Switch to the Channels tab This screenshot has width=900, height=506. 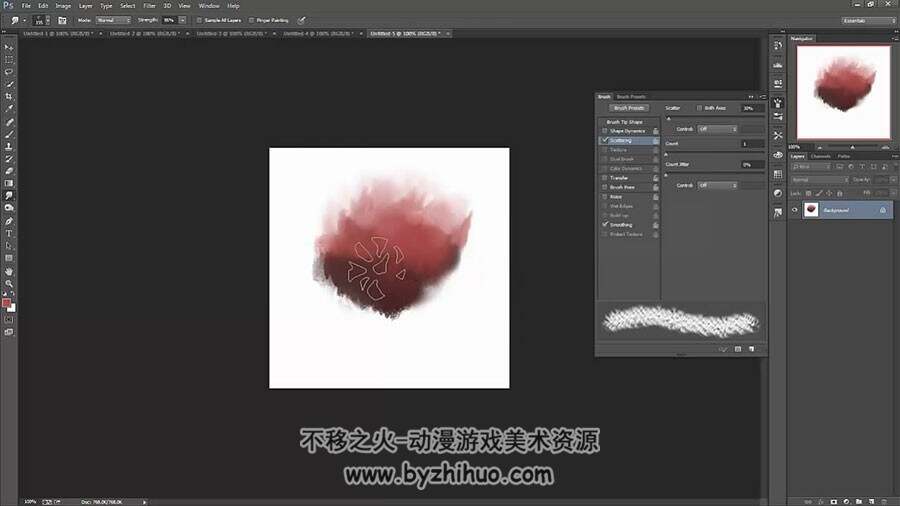tap(820, 156)
